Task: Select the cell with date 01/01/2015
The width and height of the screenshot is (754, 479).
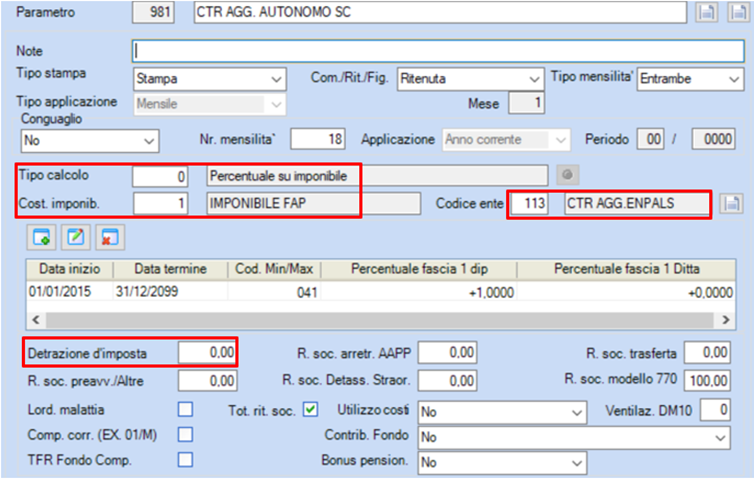Action: tap(70, 291)
